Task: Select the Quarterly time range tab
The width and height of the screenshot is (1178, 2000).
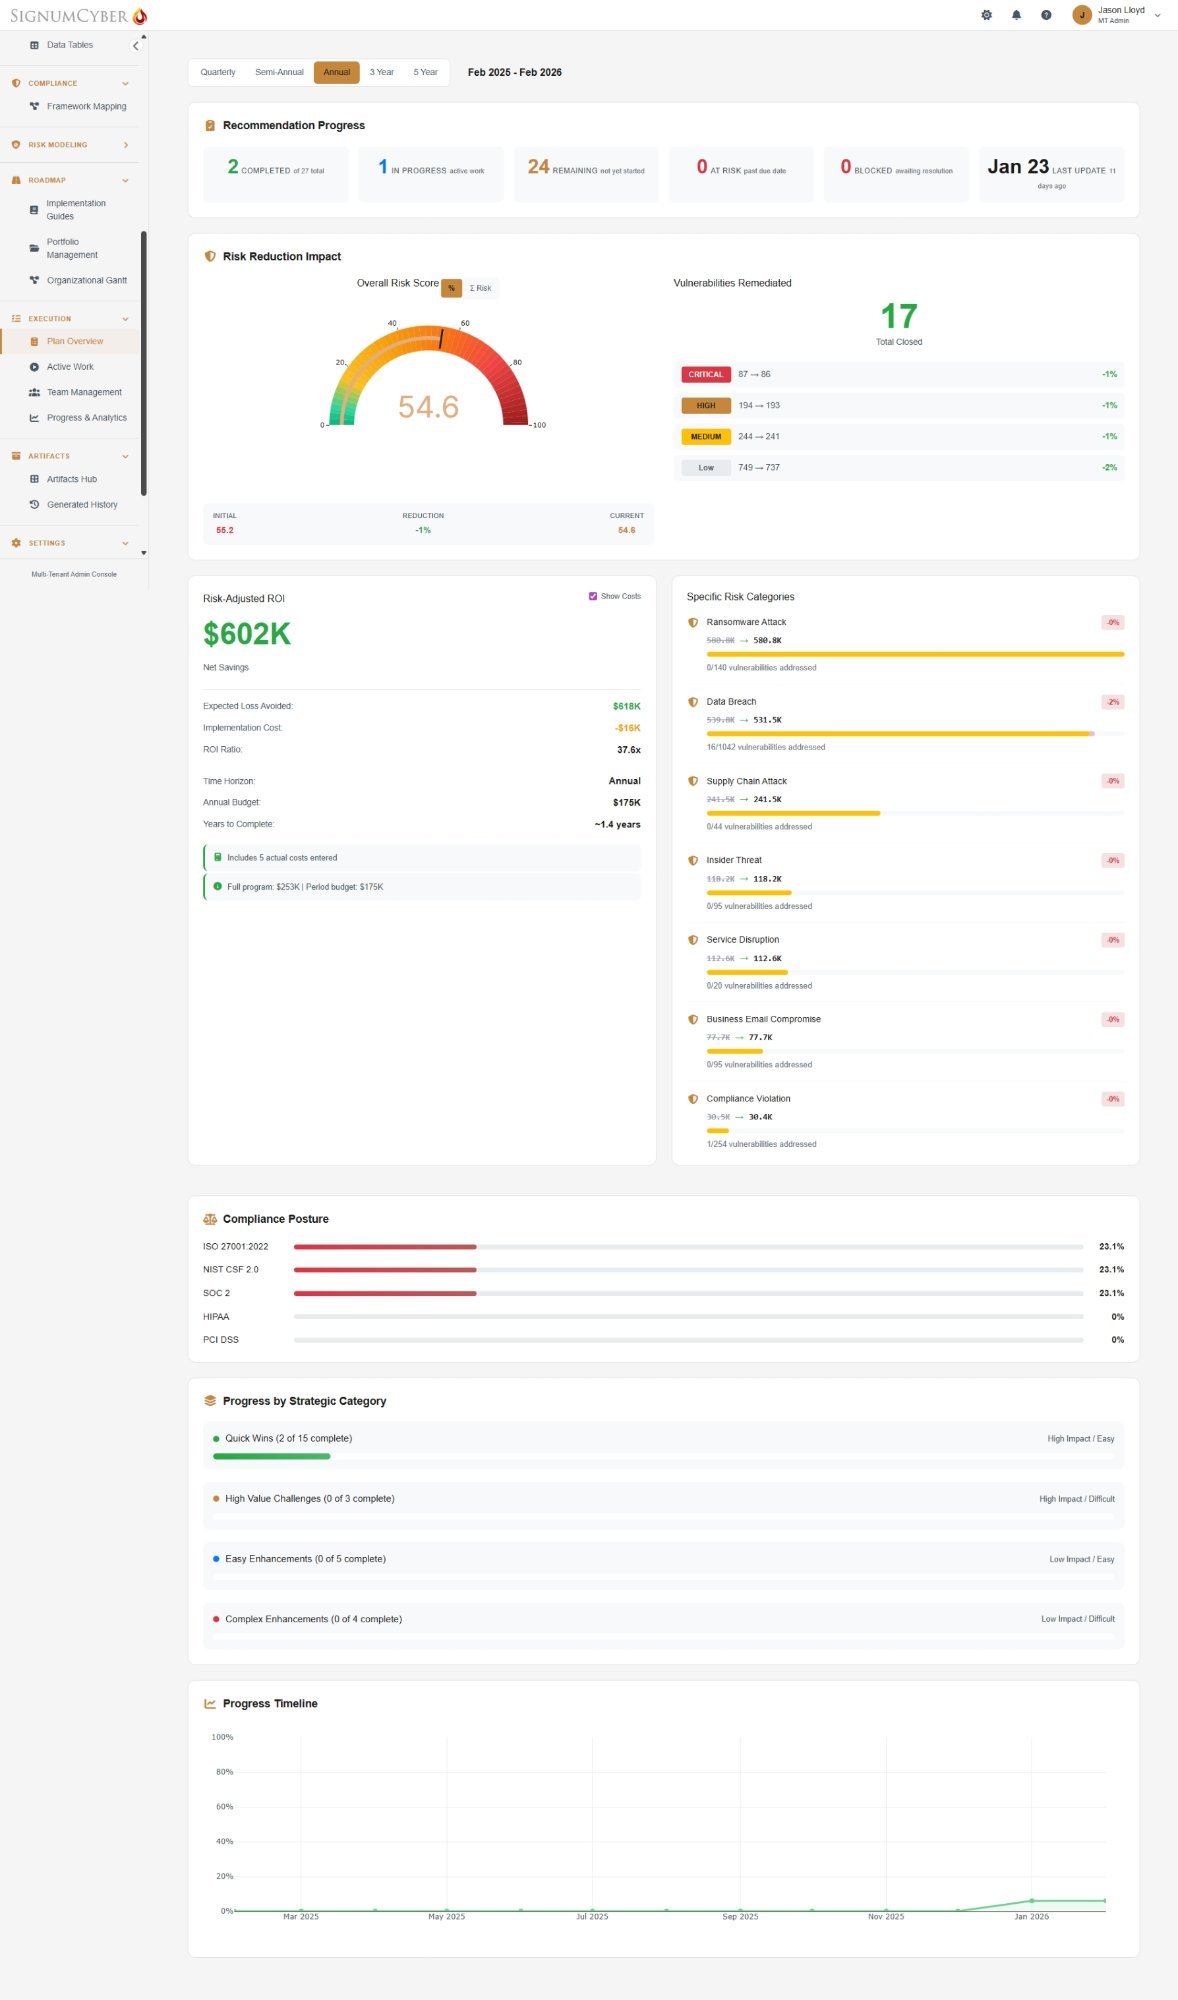Action: pyautogui.click(x=218, y=72)
